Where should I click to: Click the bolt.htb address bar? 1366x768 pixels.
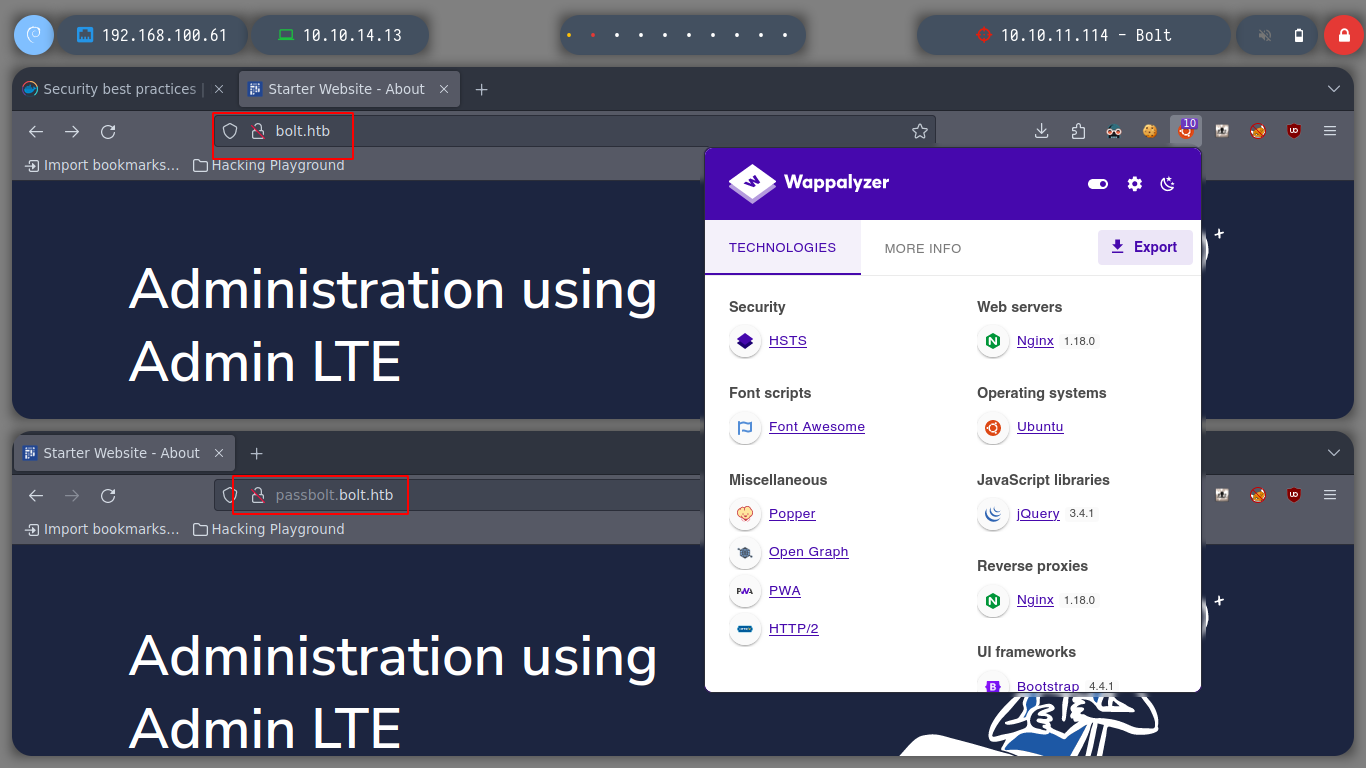tap(575, 131)
